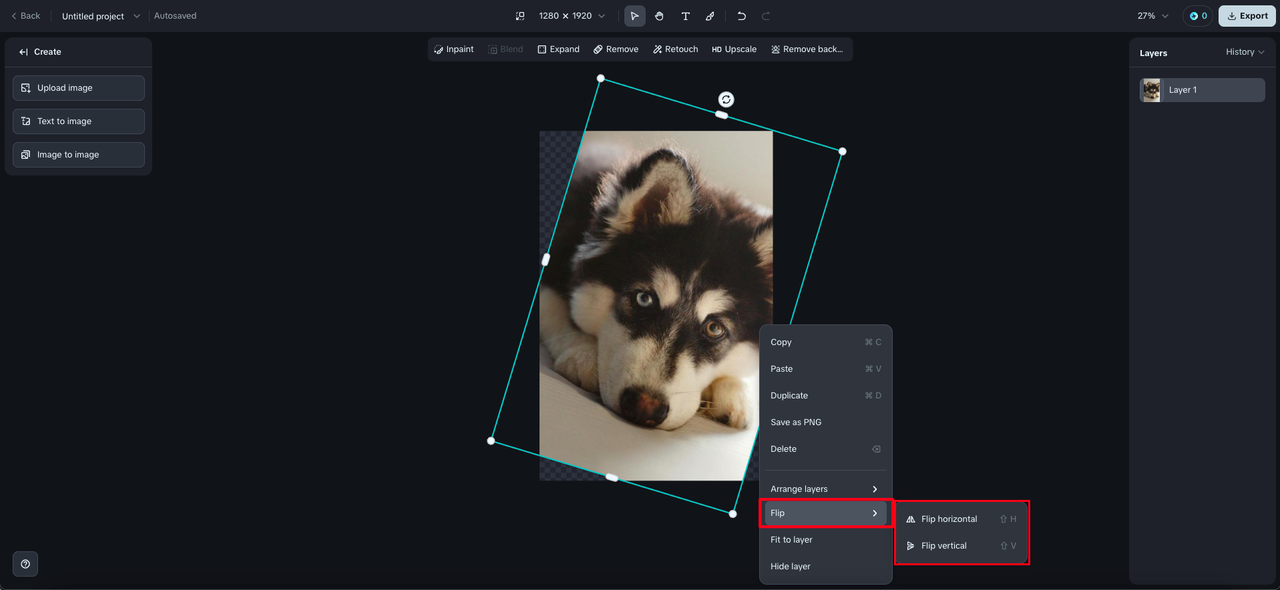
Task: Click the Export button
Action: (x=1247, y=16)
